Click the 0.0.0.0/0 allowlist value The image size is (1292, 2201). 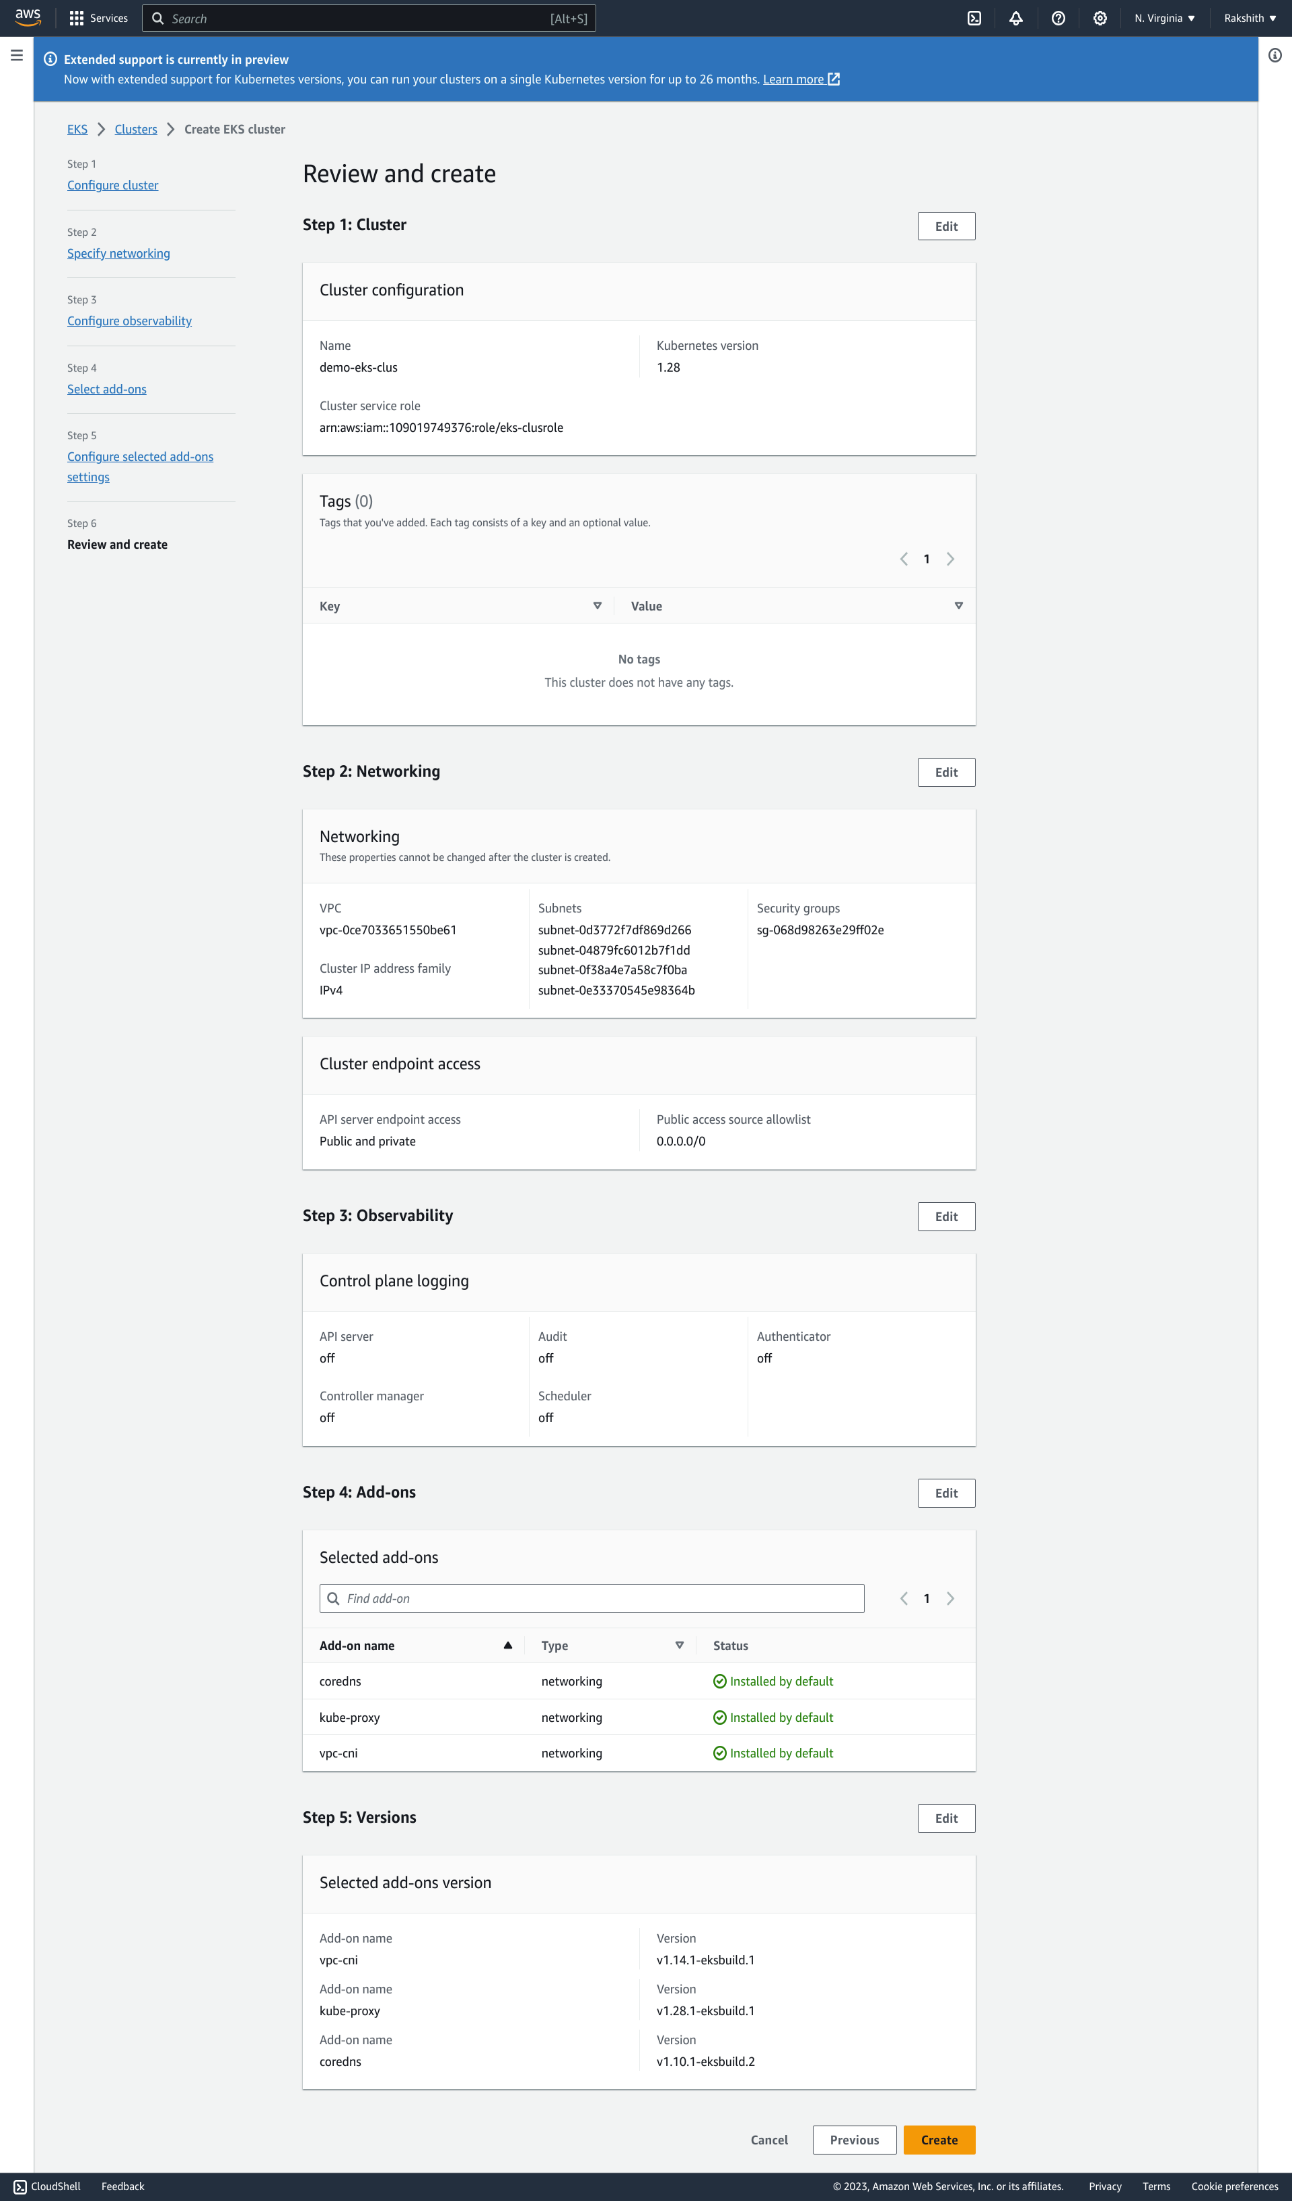click(x=681, y=1141)
